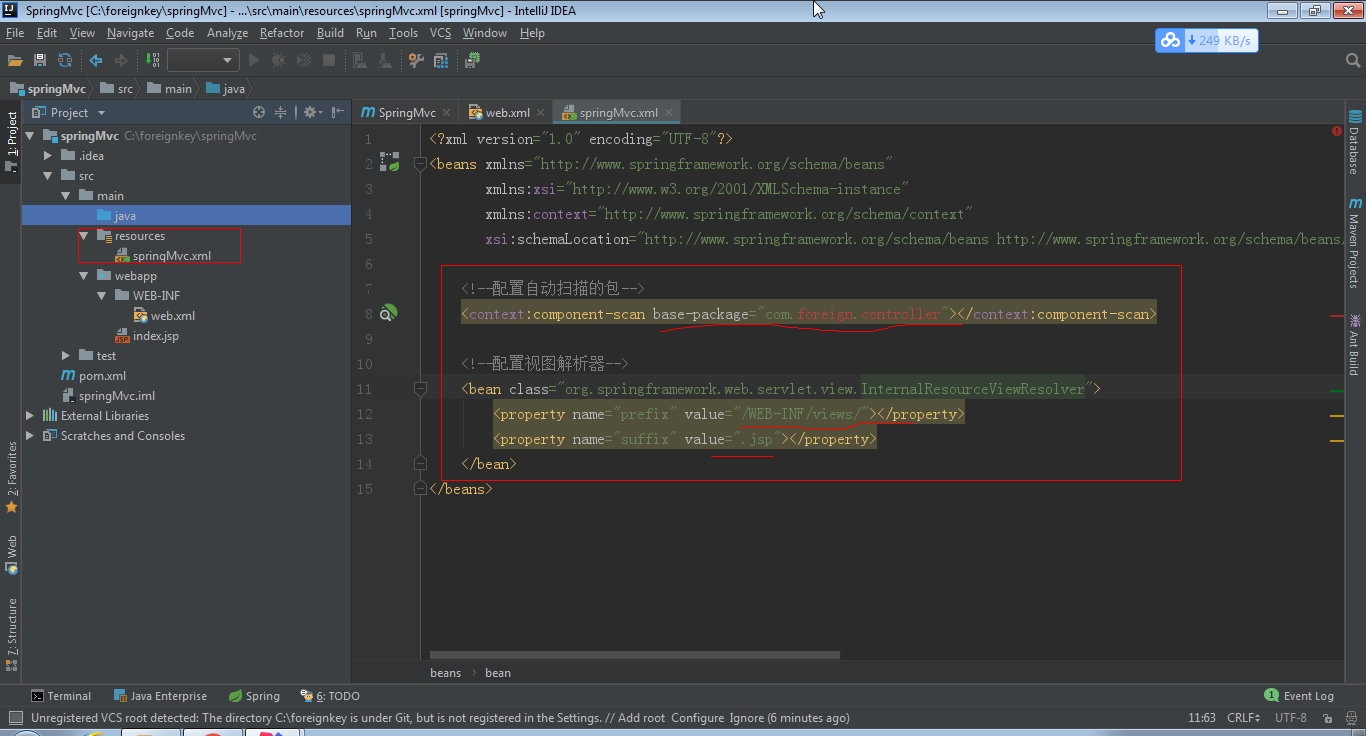Screen dimensions: 1366x736
Task: Click the Forward navigation arrow icon
Action: point(121,60)
